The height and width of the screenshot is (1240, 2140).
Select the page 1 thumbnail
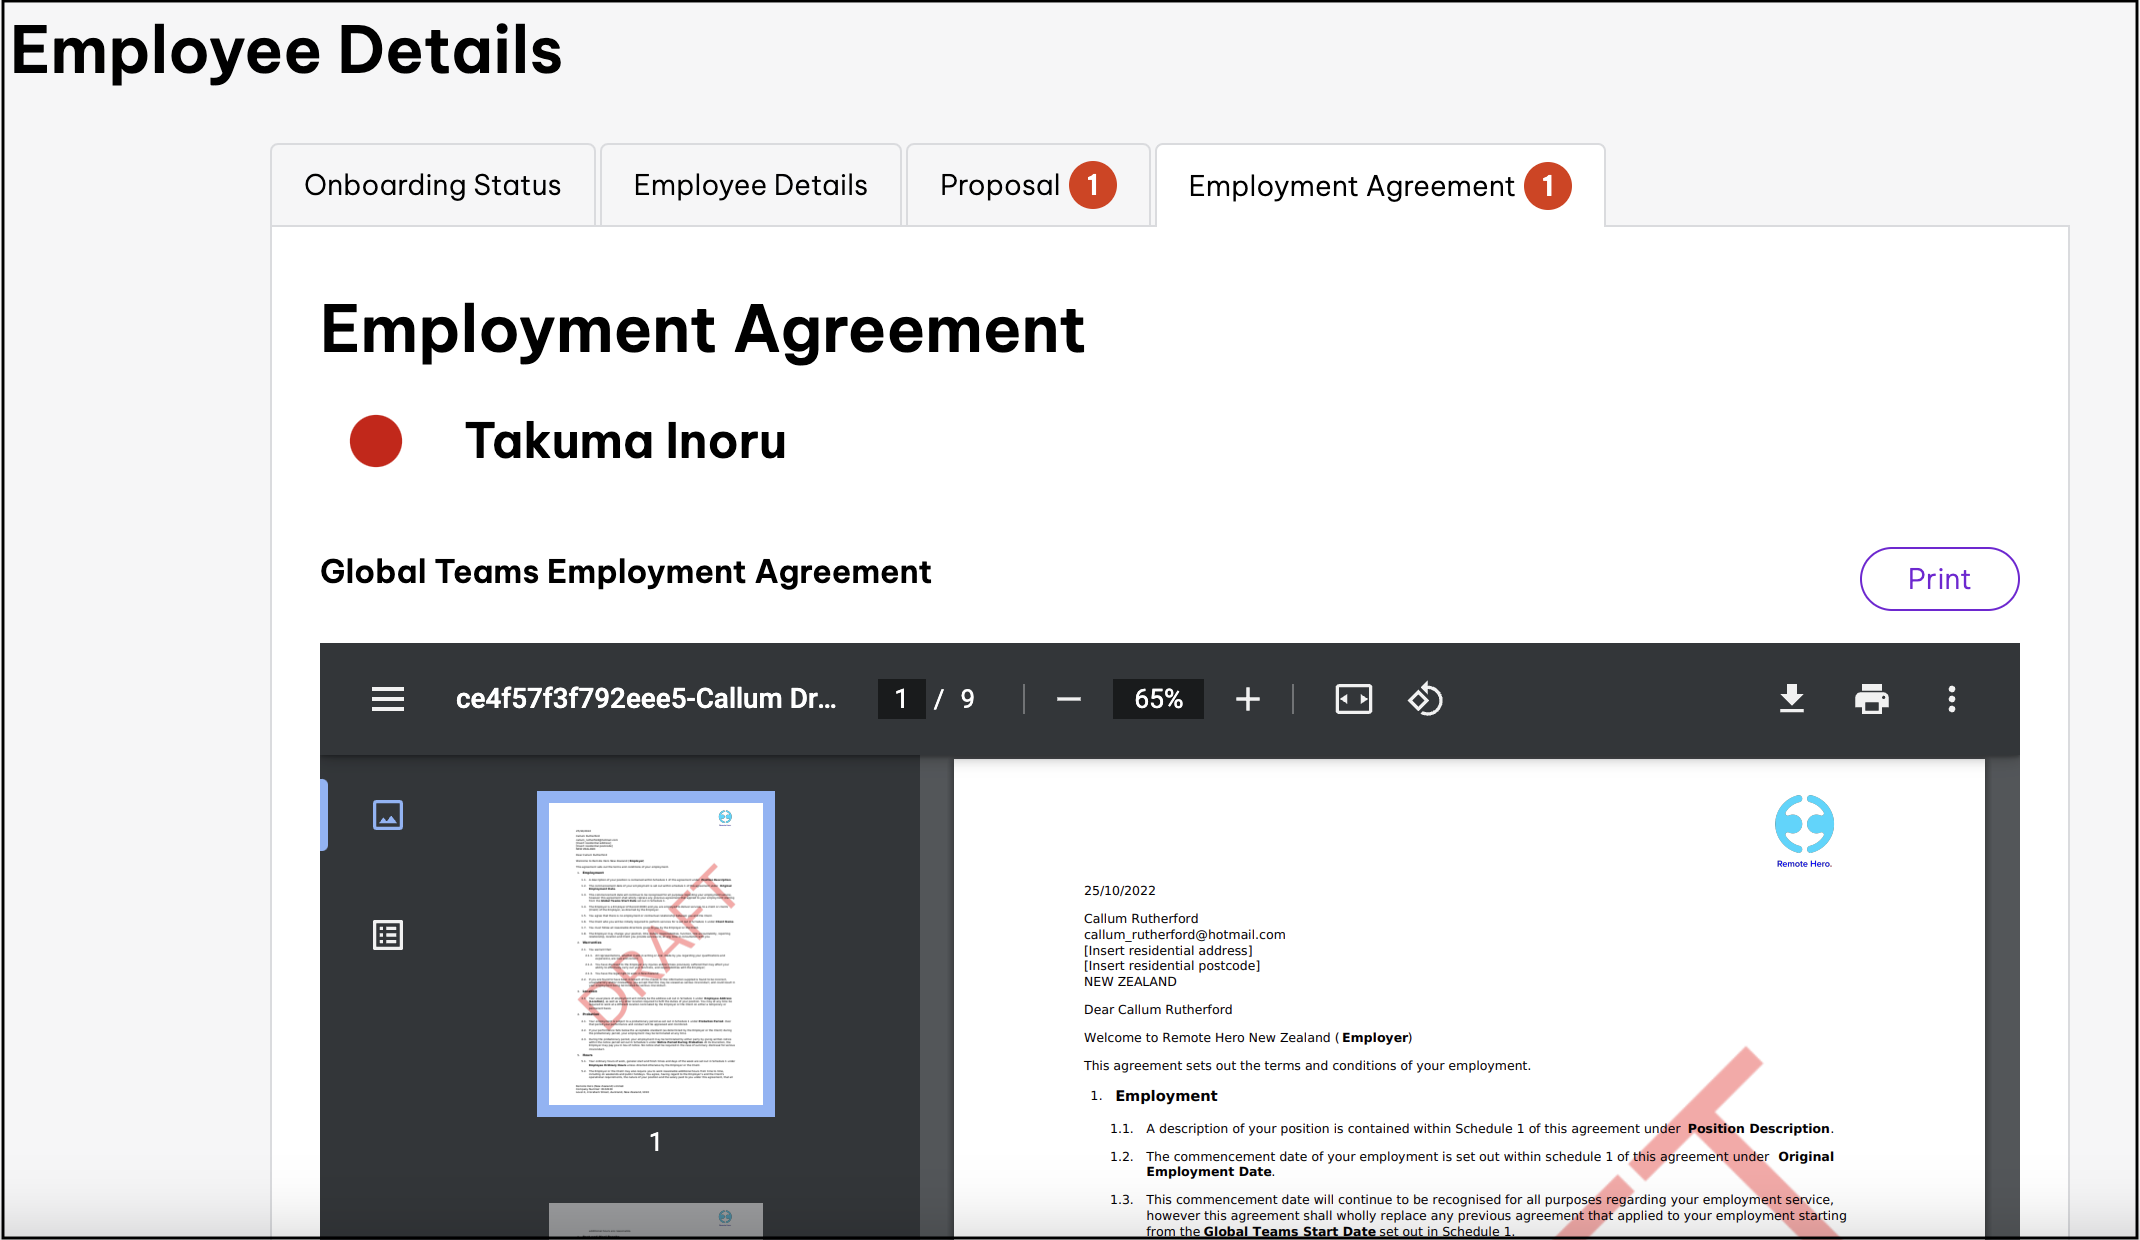click(x=655, y=953)
